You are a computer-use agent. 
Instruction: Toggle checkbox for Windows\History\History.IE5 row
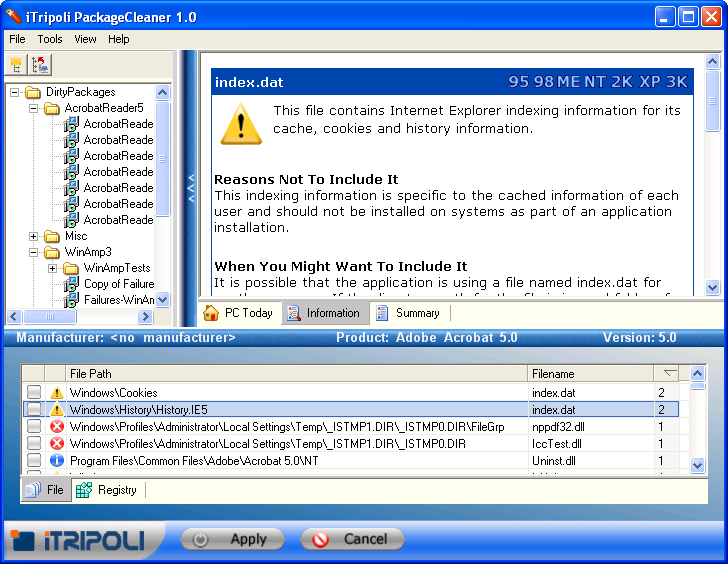click(x=34, y=409)
